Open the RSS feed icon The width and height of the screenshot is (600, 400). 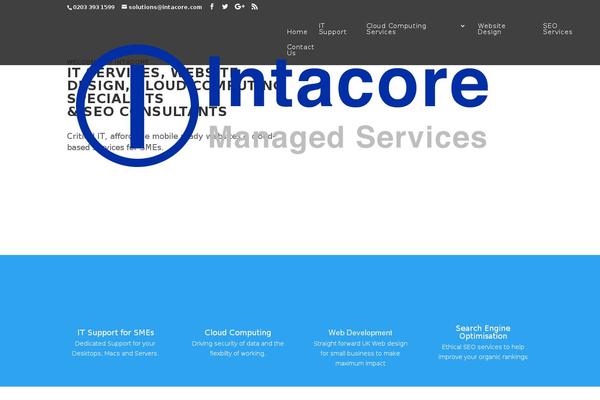(x=254, y=7)
